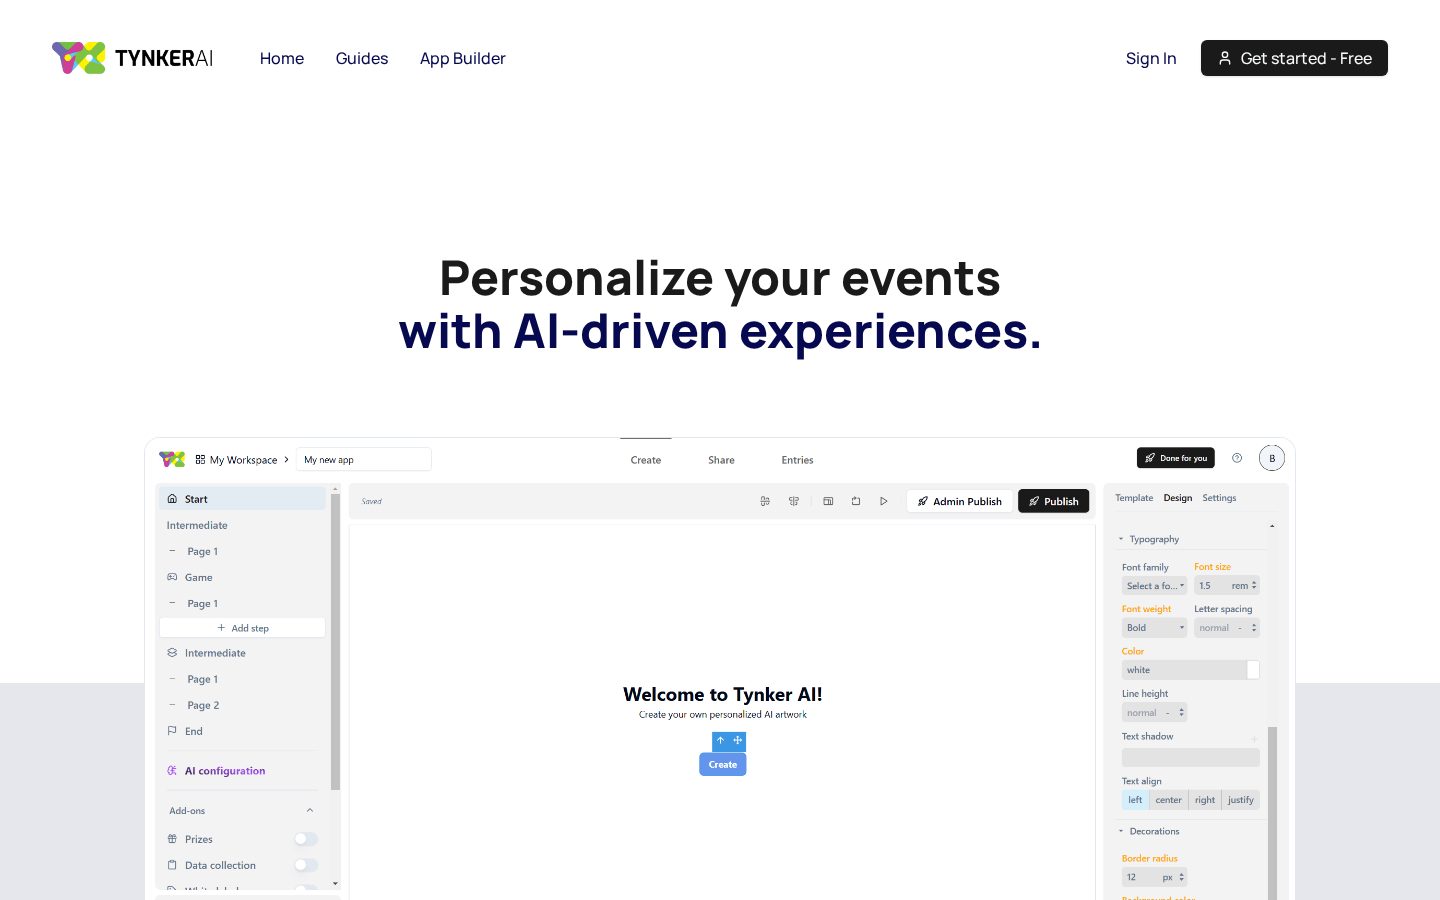Viewport: 1440px width, 900px height.
Task: Adjust the Letter spacing stepper
Action: point(1254,628)
